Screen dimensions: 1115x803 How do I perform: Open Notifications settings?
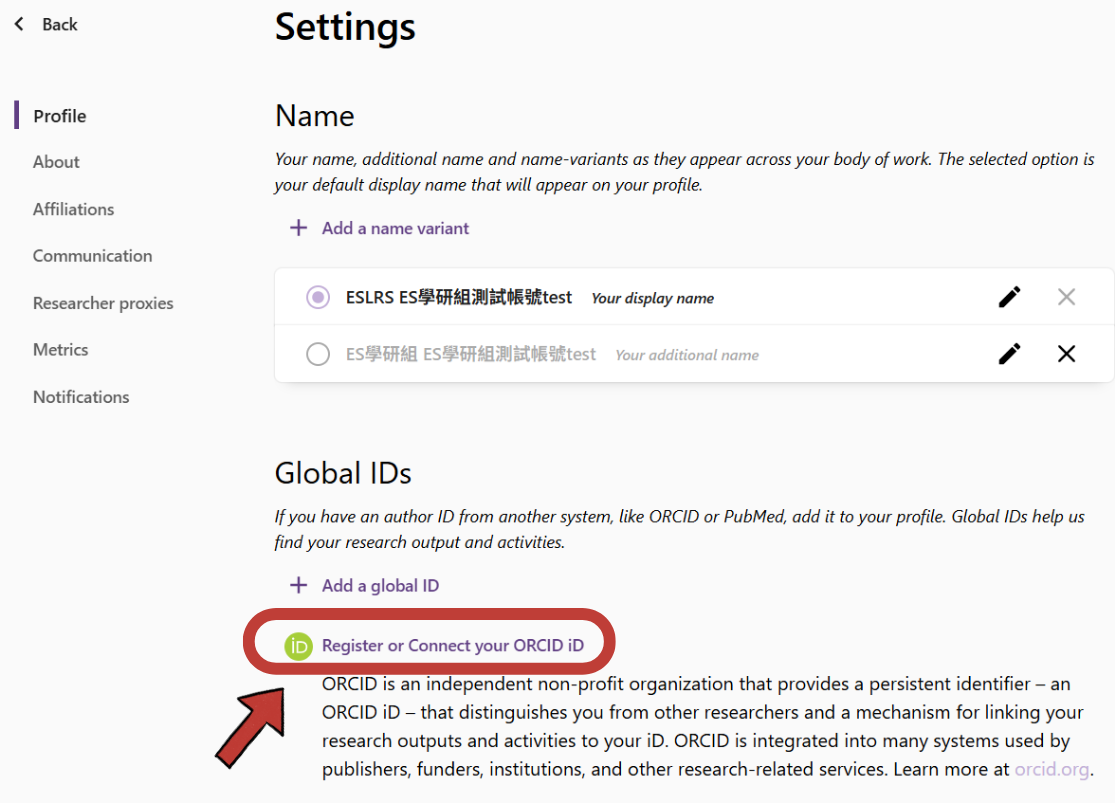81,397
